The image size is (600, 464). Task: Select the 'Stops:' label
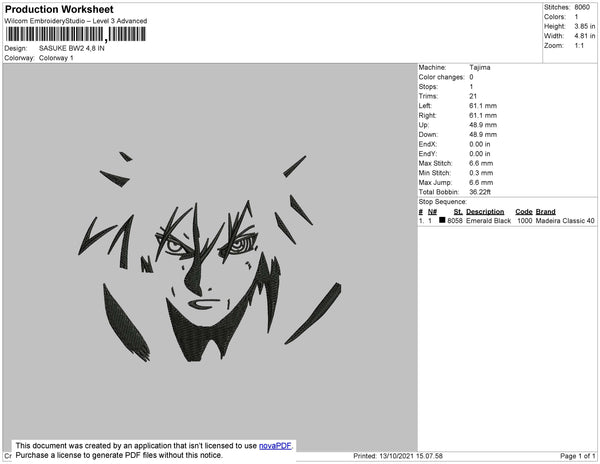pos(428,86)
